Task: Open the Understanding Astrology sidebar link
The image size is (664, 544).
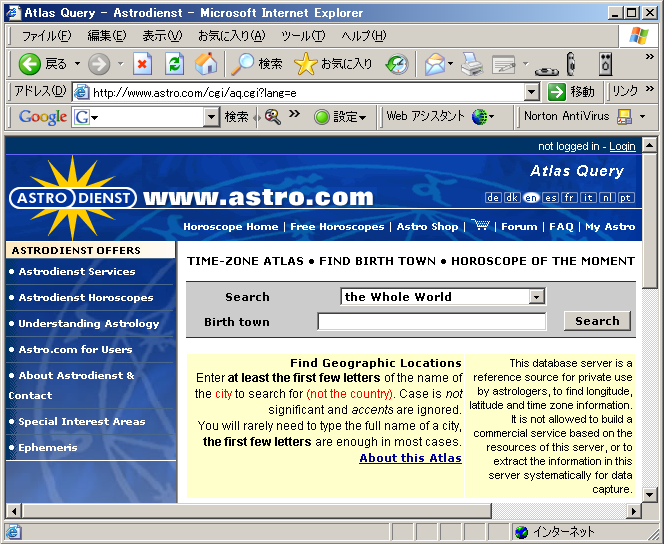Action: 89,323
